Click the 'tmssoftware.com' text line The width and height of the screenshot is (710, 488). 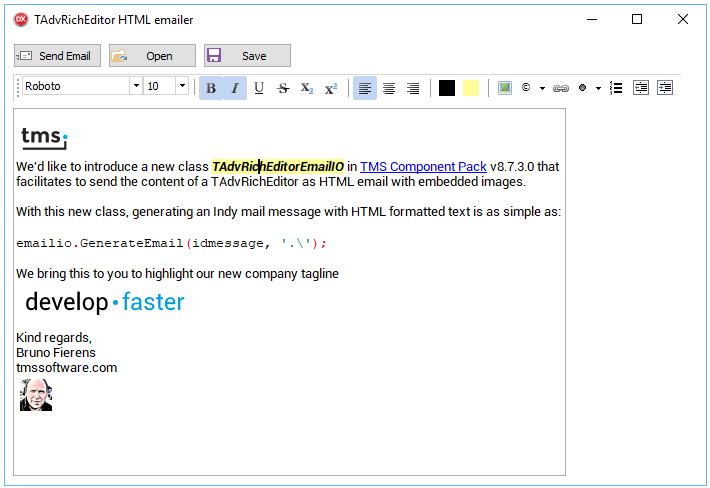tap(67, 368)
